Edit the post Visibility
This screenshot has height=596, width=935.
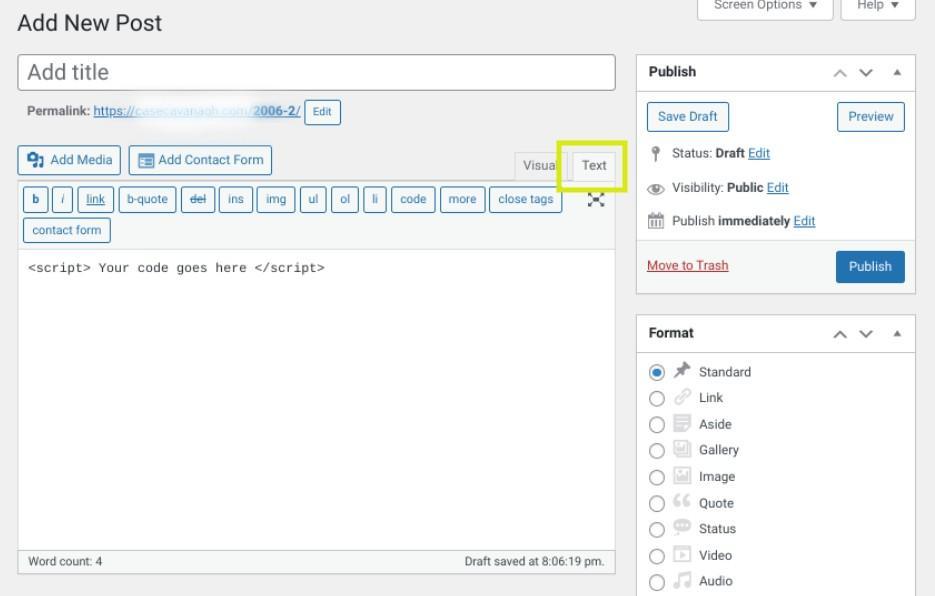coord(778,187)
